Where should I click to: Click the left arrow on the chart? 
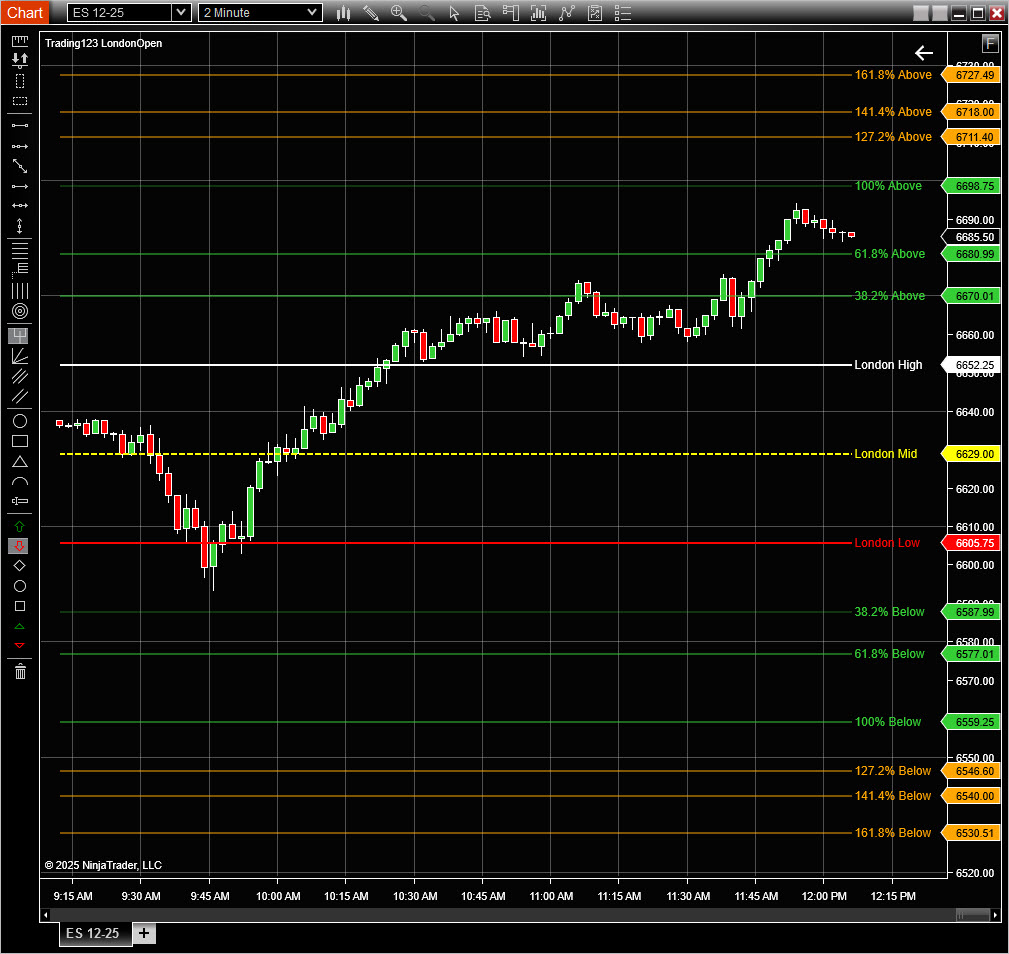923,53
